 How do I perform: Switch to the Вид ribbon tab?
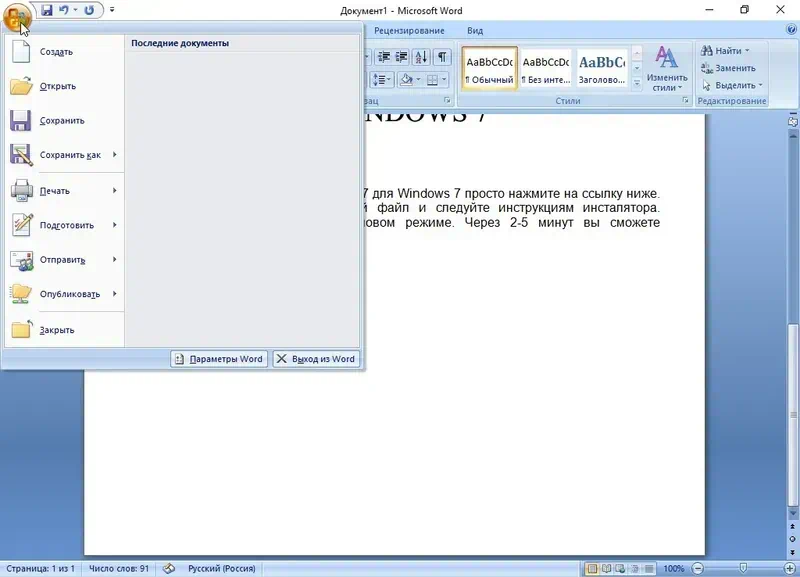(475, 31)
